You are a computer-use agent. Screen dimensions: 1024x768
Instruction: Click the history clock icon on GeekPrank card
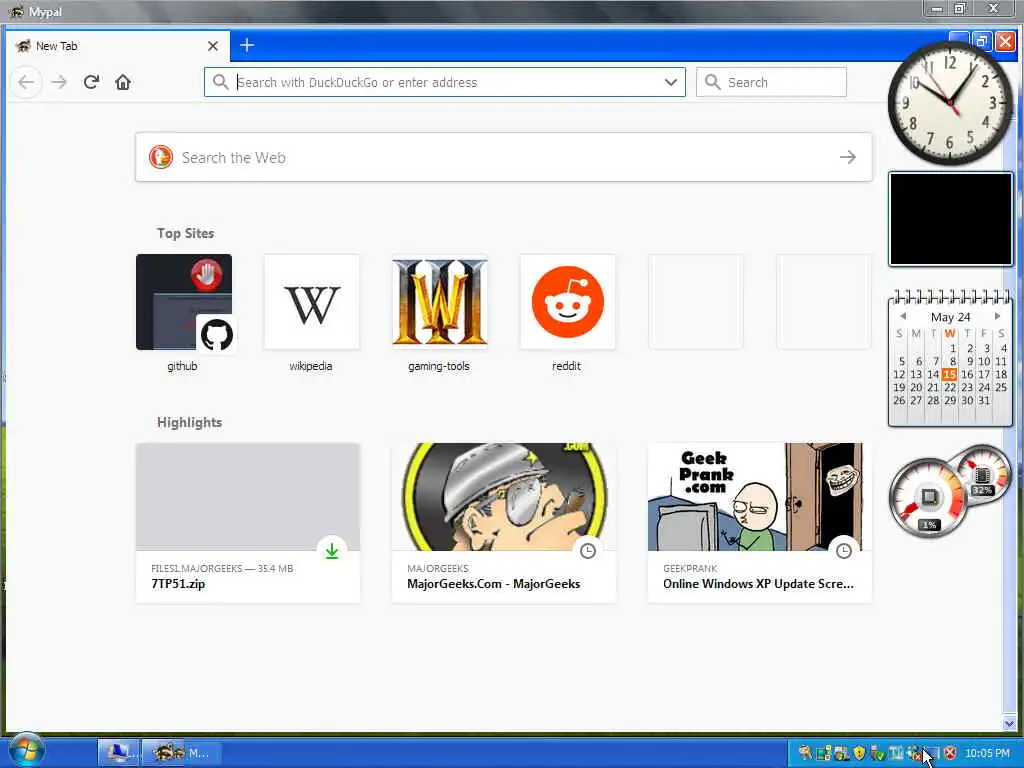[x=844, y=551]
